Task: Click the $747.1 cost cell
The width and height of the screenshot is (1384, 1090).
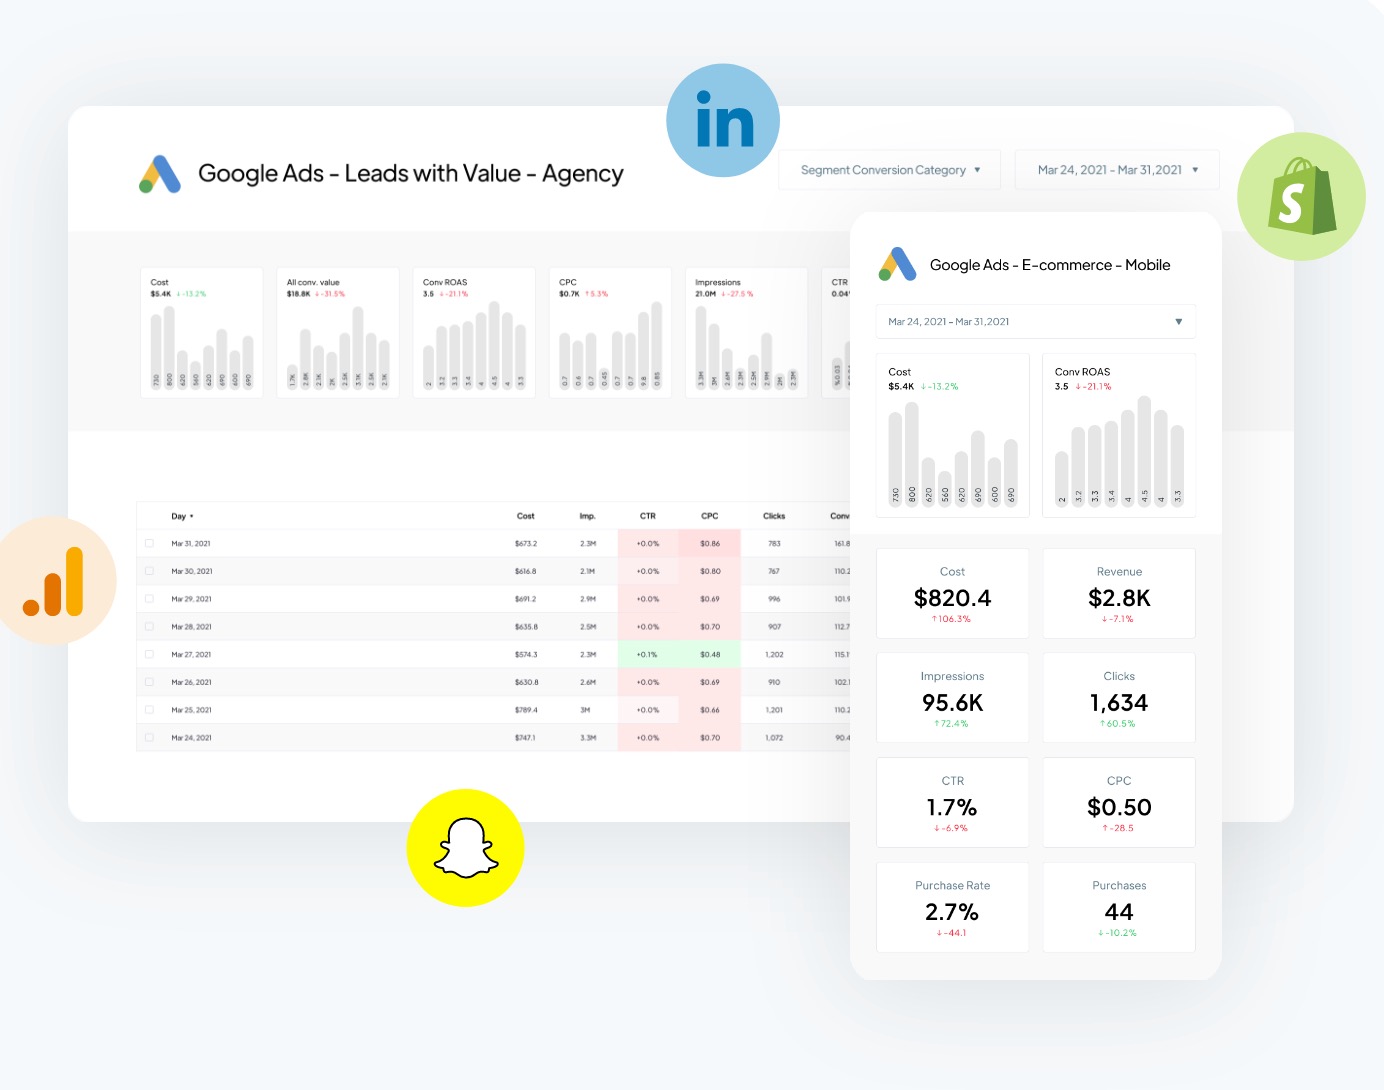Action: pyautogui.click(x=526, y=738)
